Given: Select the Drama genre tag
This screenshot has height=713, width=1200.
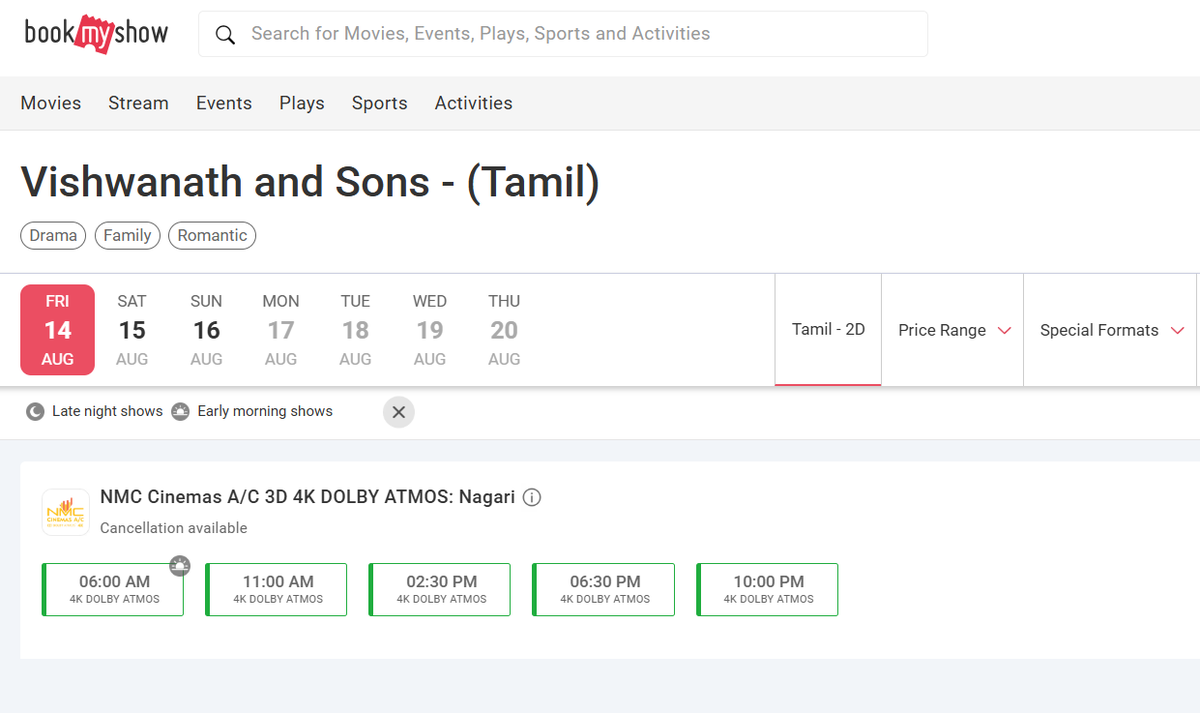Looking at the screenshot, I should tap(53, 235).
